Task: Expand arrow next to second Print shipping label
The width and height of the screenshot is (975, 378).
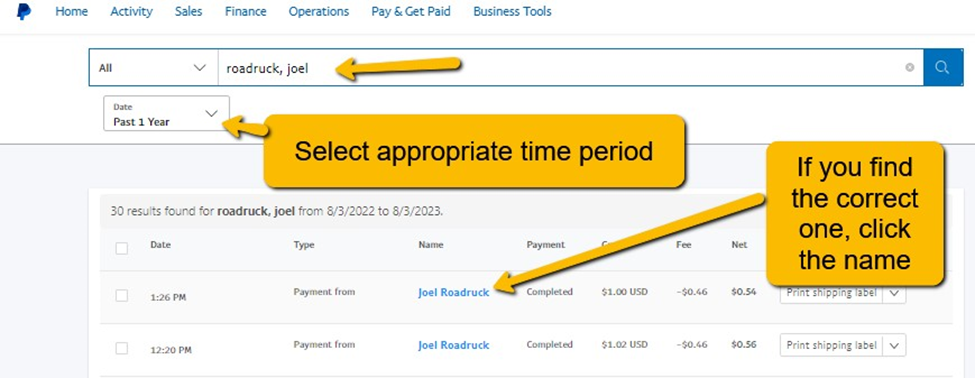Action: [x=894, y=345]
